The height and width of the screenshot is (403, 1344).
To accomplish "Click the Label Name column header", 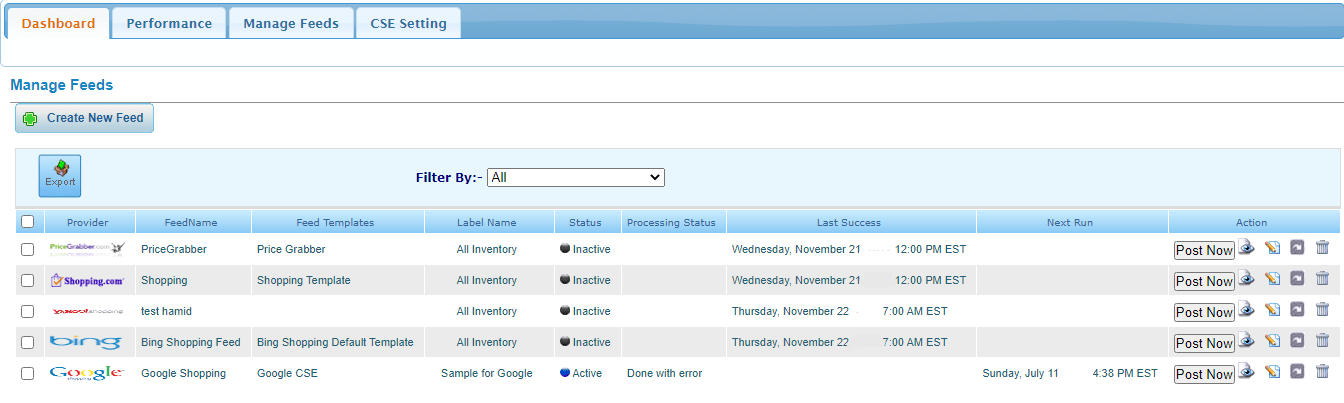I will coord(487,222).
